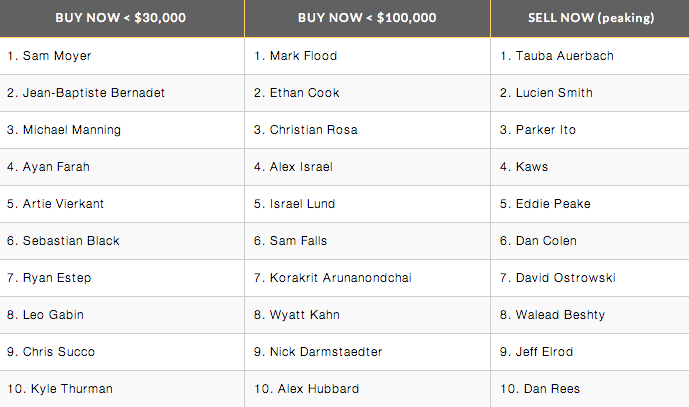
Task: Select Michael Manning's name
Action: [64, 130]
